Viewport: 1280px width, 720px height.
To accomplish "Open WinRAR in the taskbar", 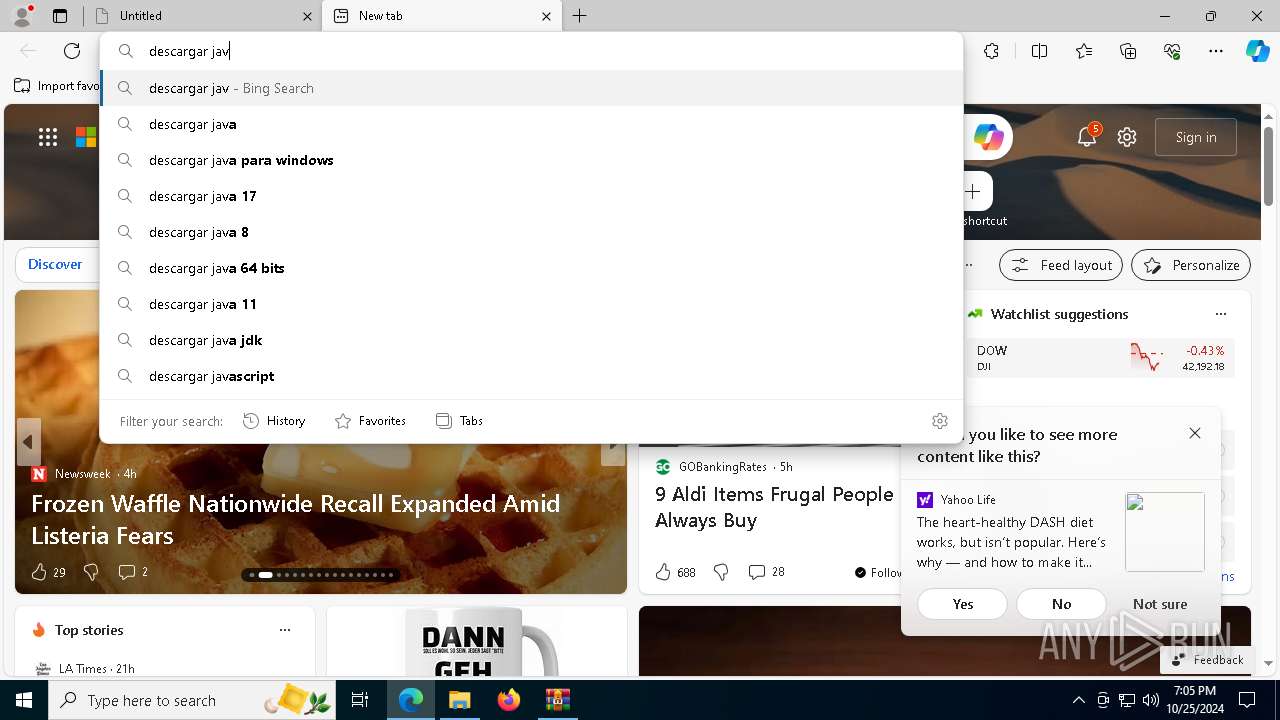I will [557, 700].
